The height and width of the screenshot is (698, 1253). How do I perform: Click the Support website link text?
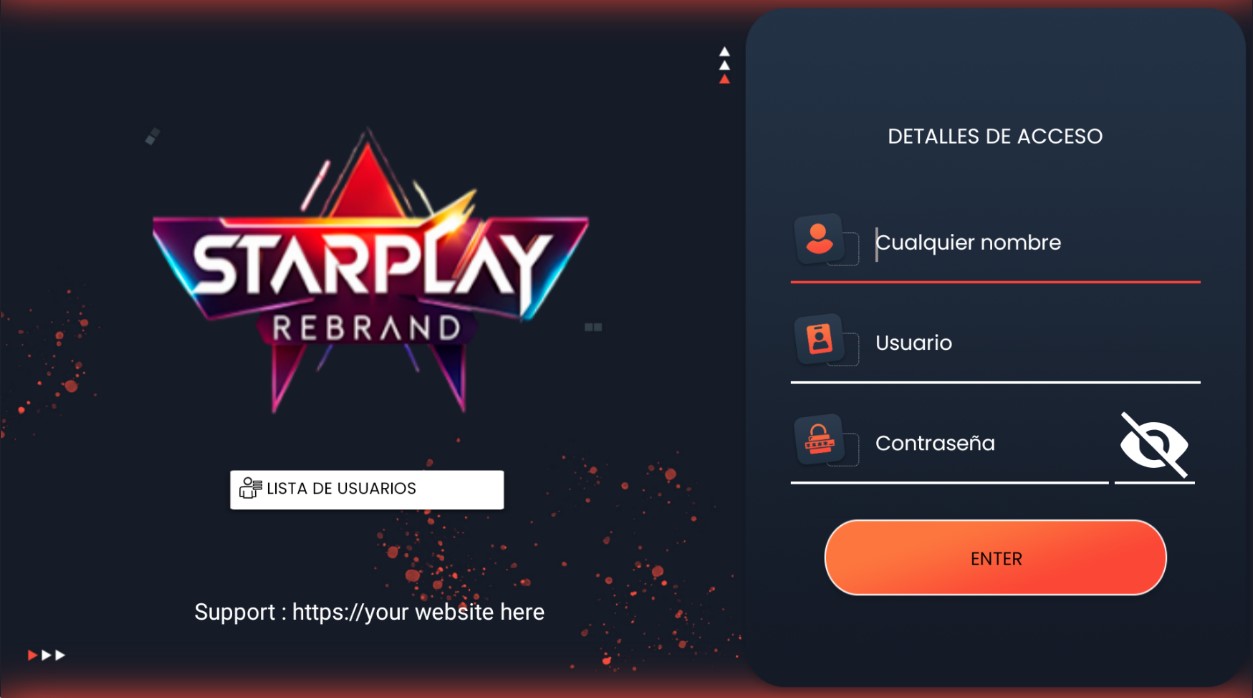pos(369,612)
